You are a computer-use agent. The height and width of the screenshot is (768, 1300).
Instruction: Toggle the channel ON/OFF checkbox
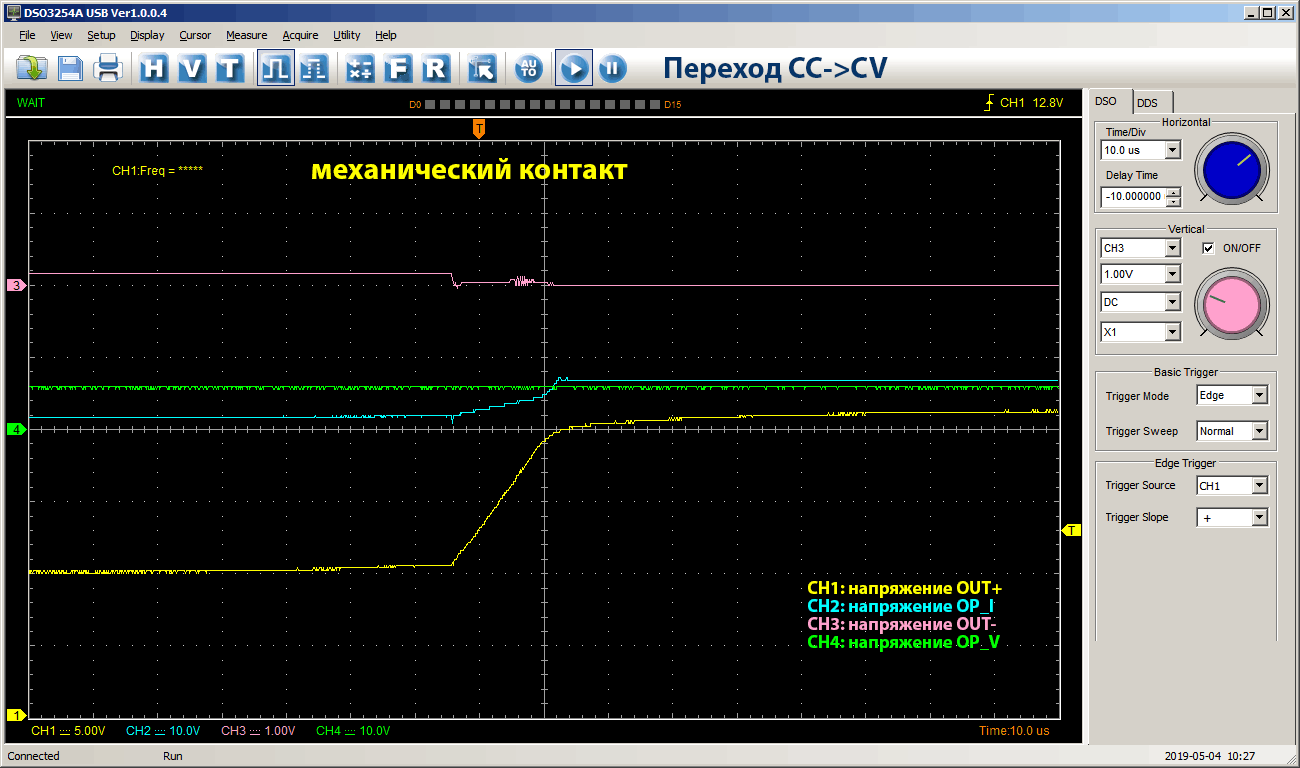[1208, 248]
